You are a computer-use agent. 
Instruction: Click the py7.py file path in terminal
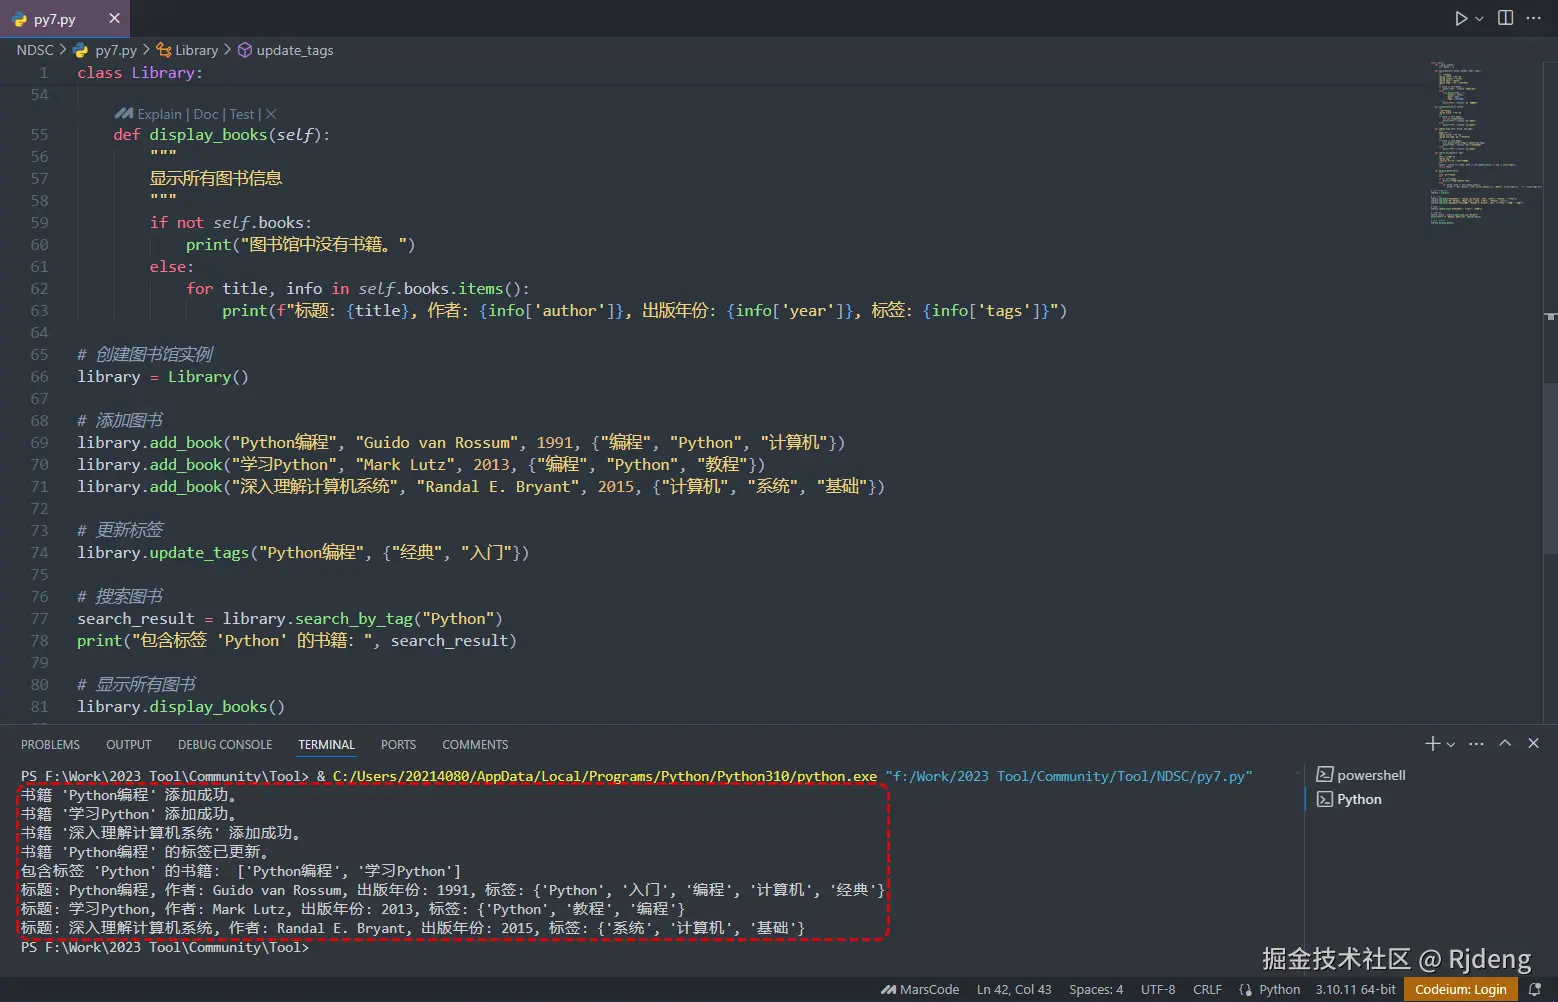pyautogui.click(x=1069, y=776)
